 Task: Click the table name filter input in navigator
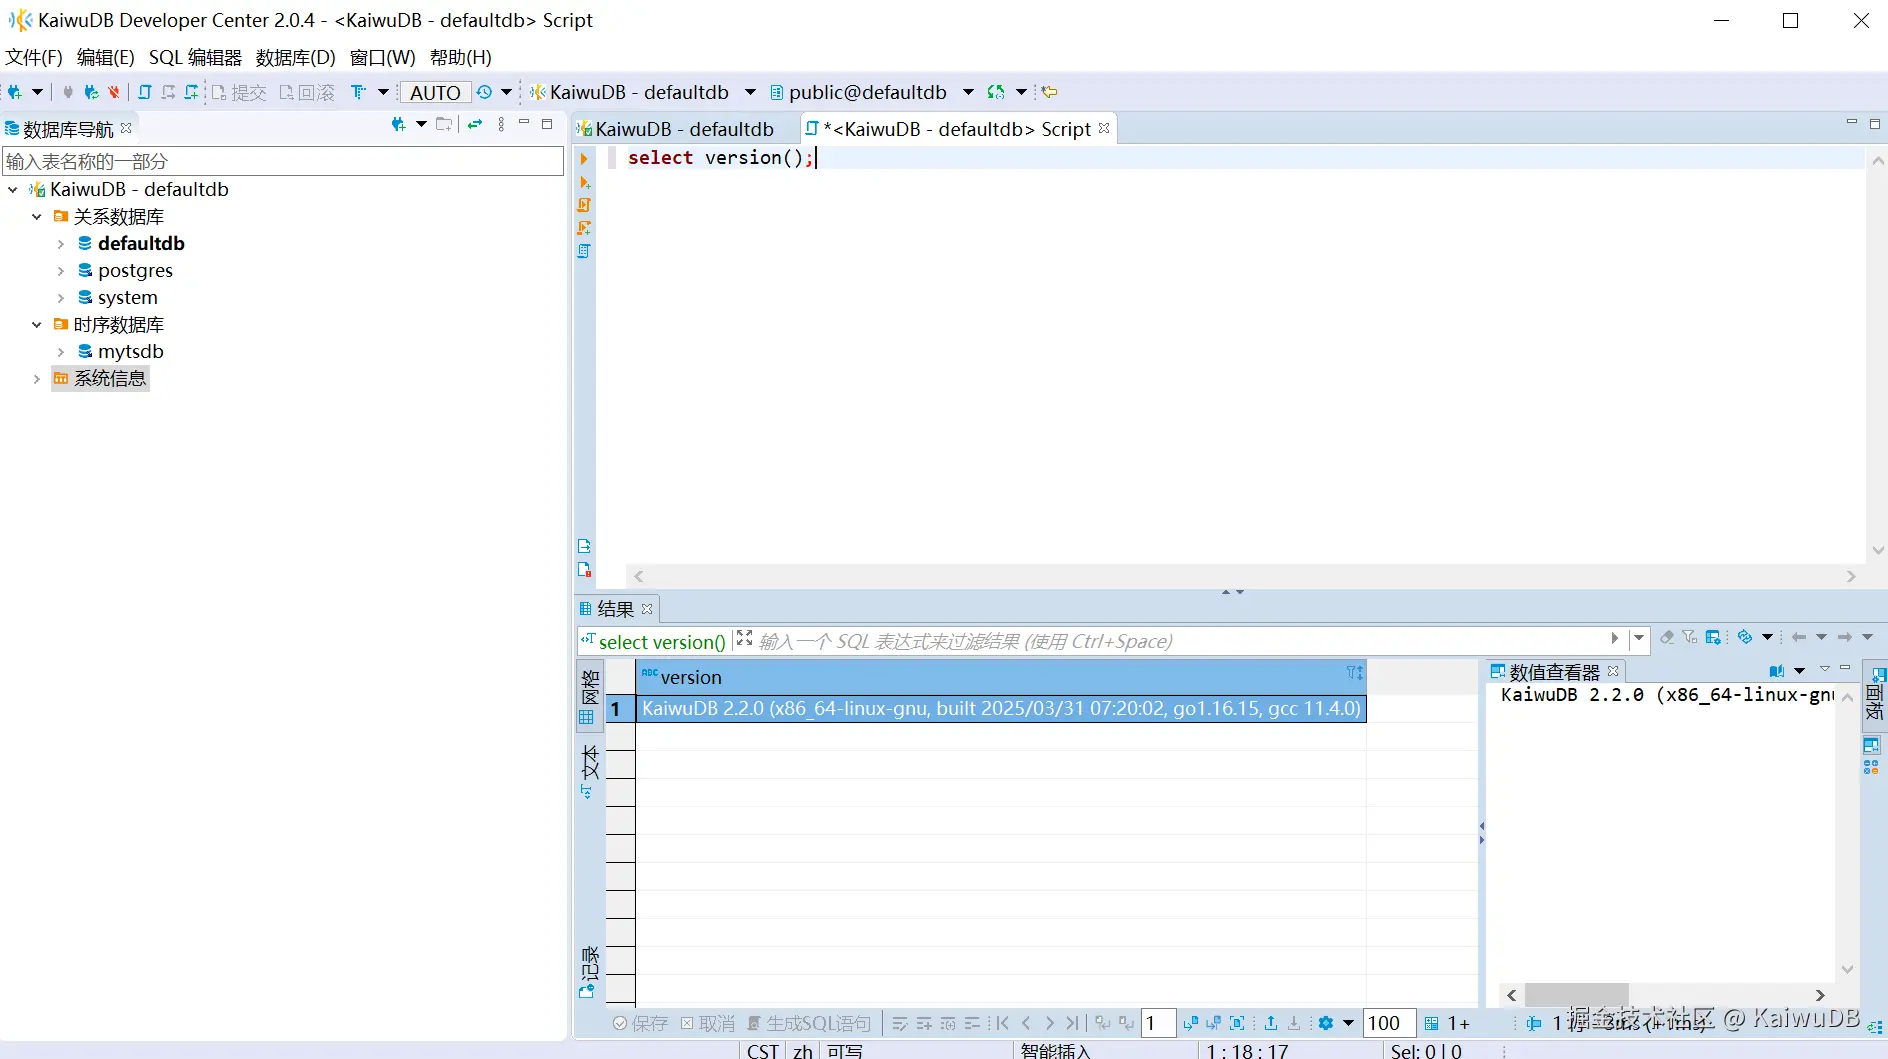(x=283, y=161)
